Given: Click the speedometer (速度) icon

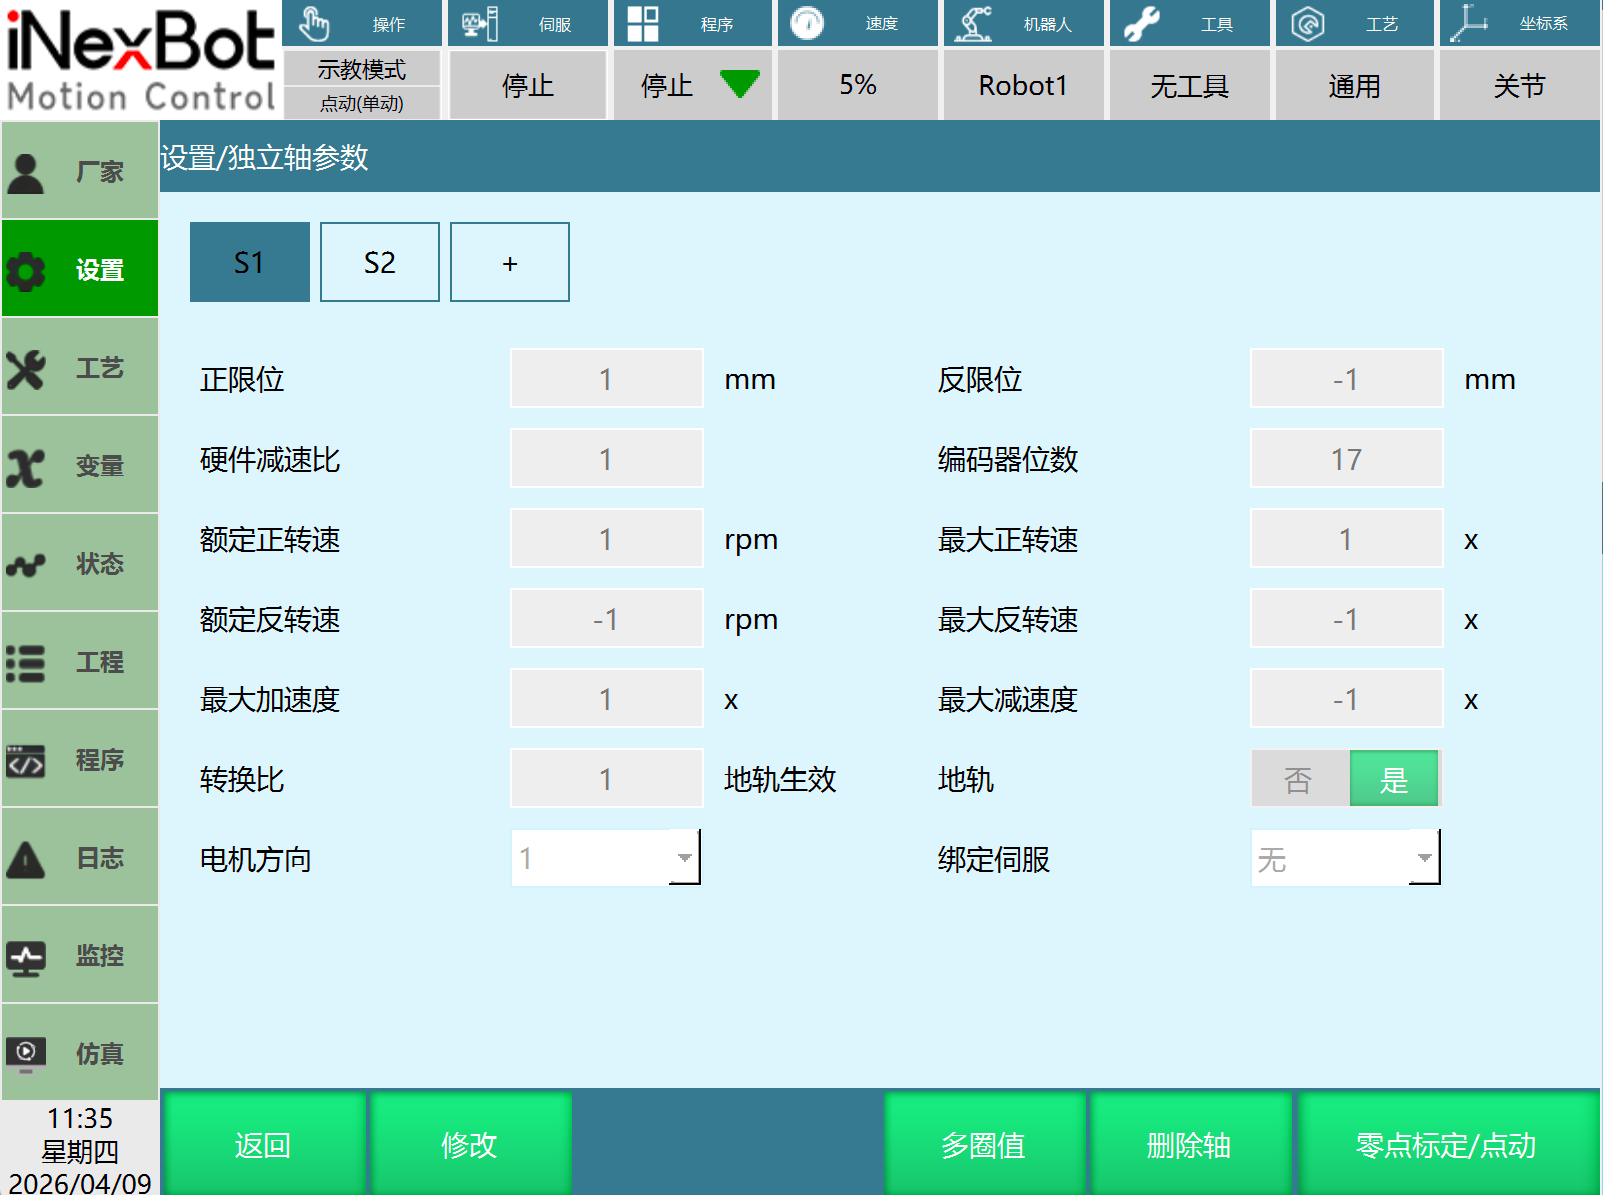Looking at the screenshot, I should point(807,24).
